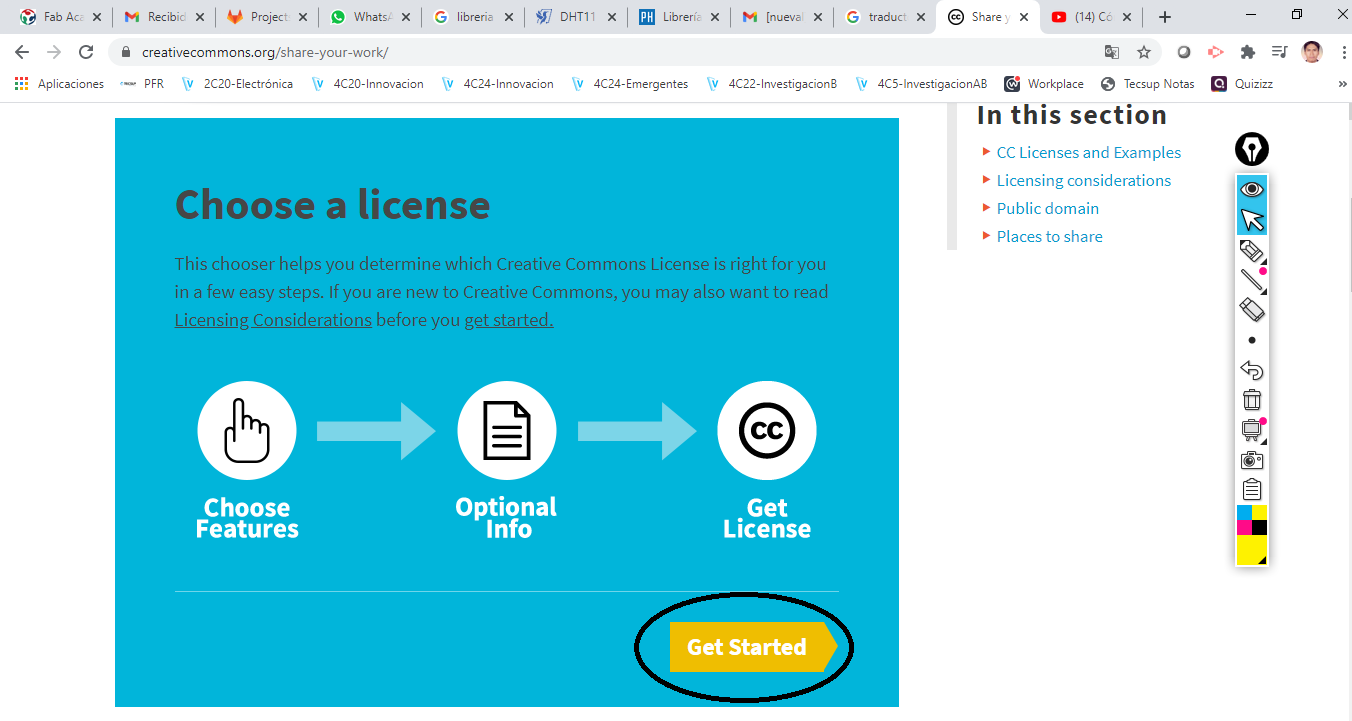Switch to the Fab Academy tab
This screenshot has height=721, width=1352.
pyautogui.click(x=62, y=17)
